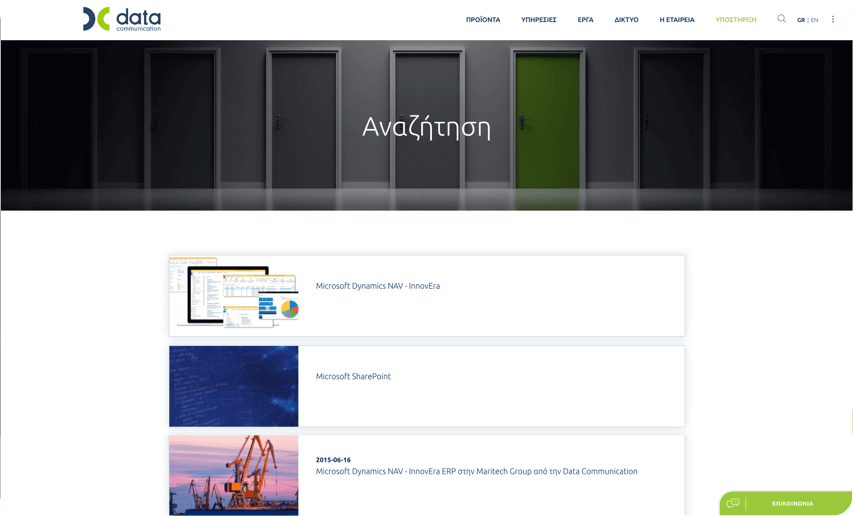Open the three-dot more menu
The image size is (853, 516).
coord(832,19)
